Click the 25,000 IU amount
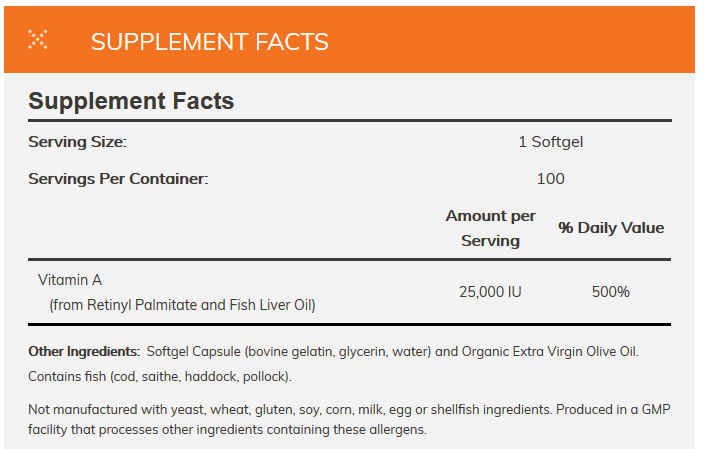Image resolution: width=704 pixels, height=449 pixels. [x=489, y=292]
